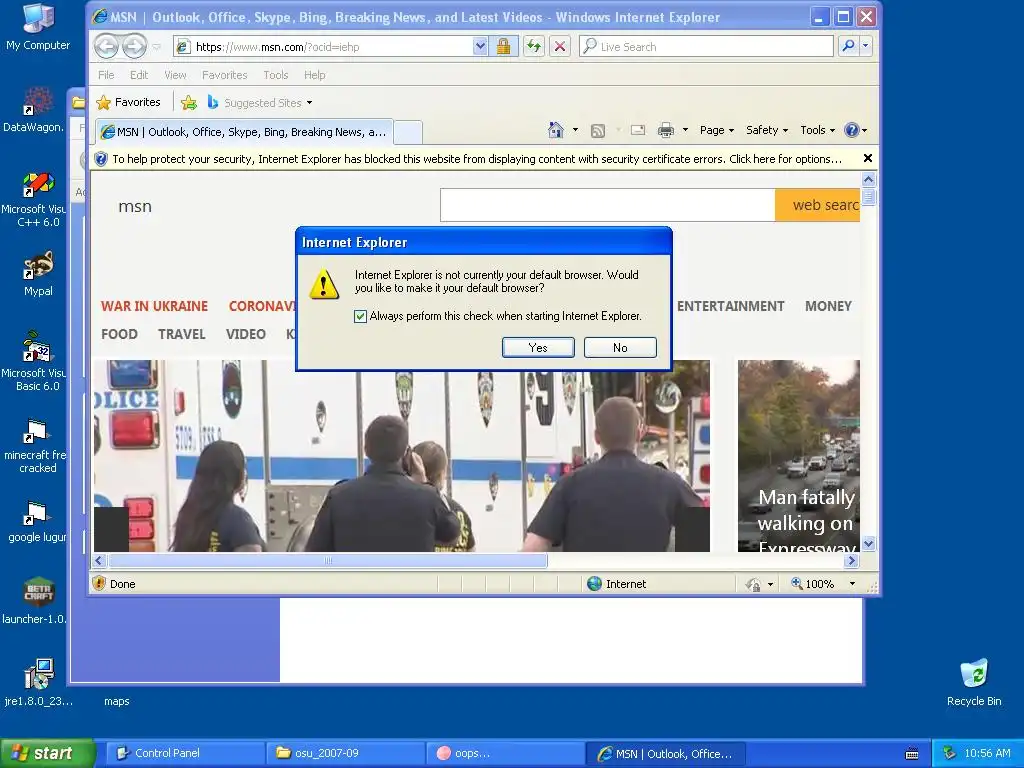Open the Page menu dropdown

pos(716,130)
